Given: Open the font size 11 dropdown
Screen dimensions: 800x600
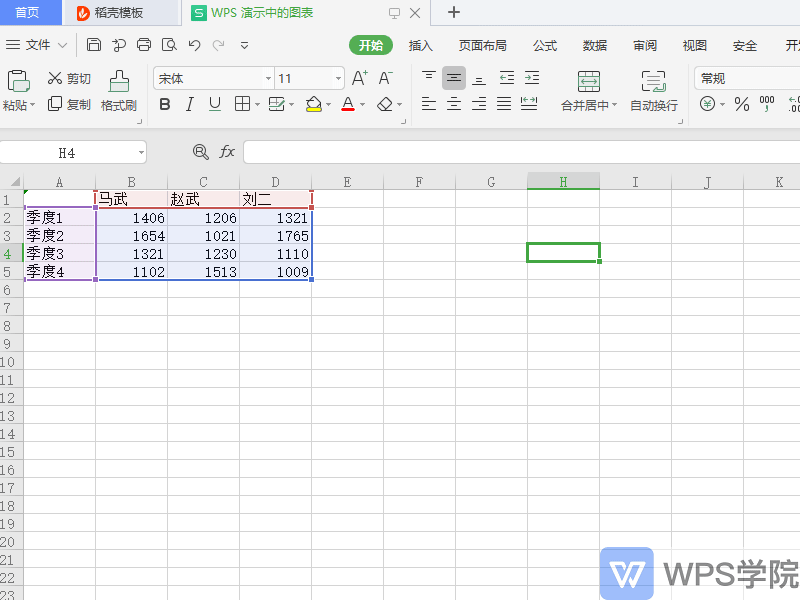Looking at the screenshot, I should [338, 79].
